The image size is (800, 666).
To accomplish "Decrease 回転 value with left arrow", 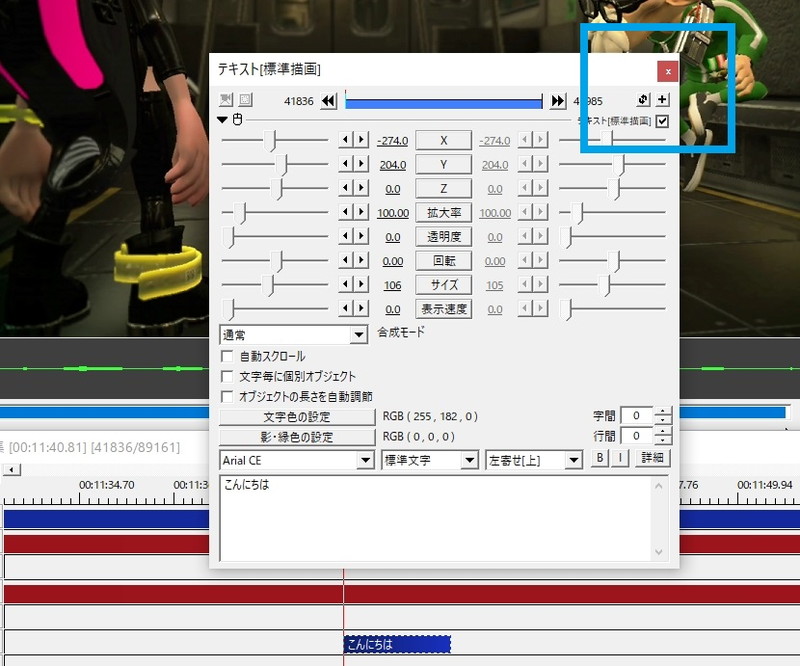I will [346, 260].
